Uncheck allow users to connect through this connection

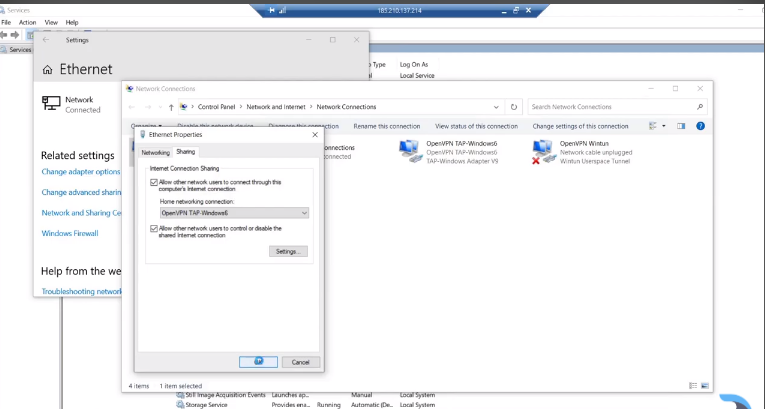[154, 182]
